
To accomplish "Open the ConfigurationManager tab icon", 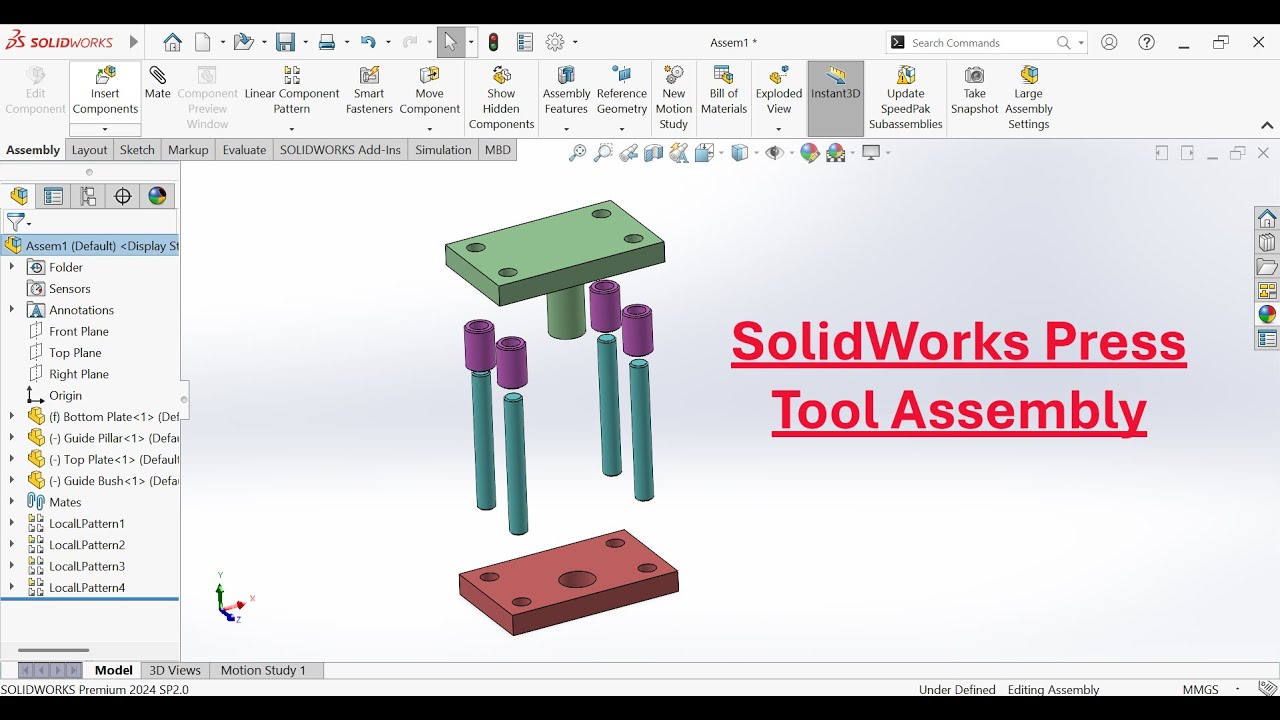I will (88, 196).
